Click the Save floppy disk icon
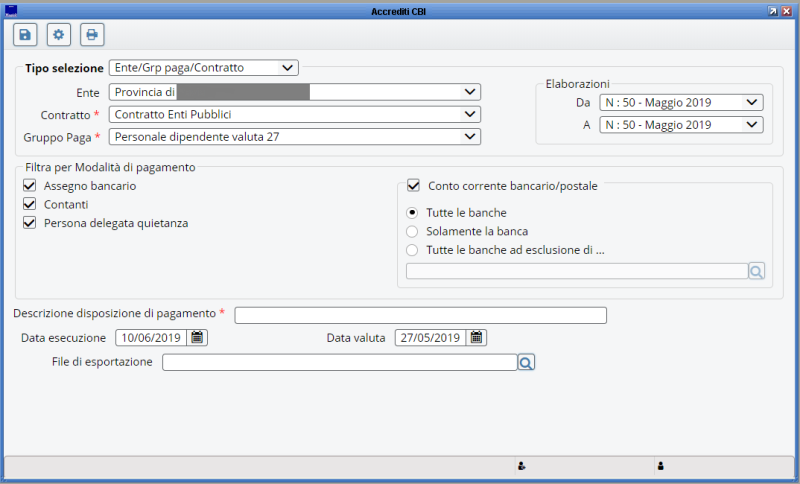Screen dimensions: 800x484 [25, 35]
